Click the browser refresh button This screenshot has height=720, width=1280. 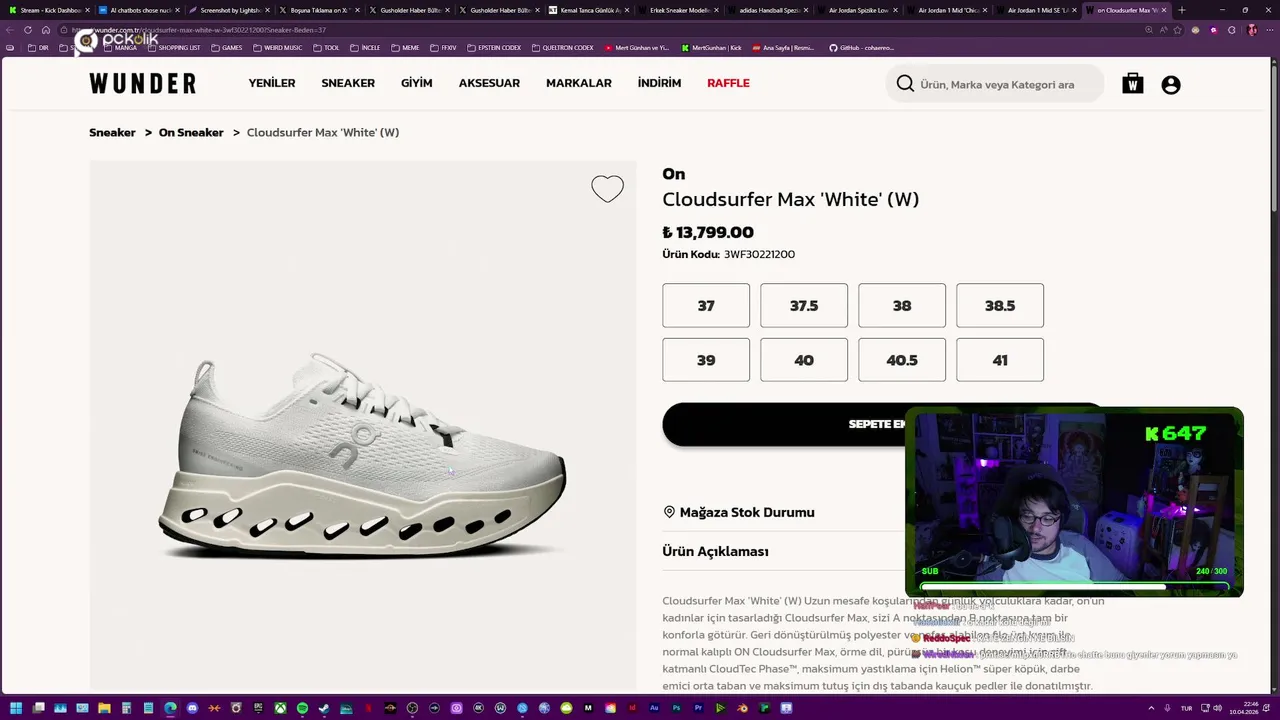click(27, 30)
